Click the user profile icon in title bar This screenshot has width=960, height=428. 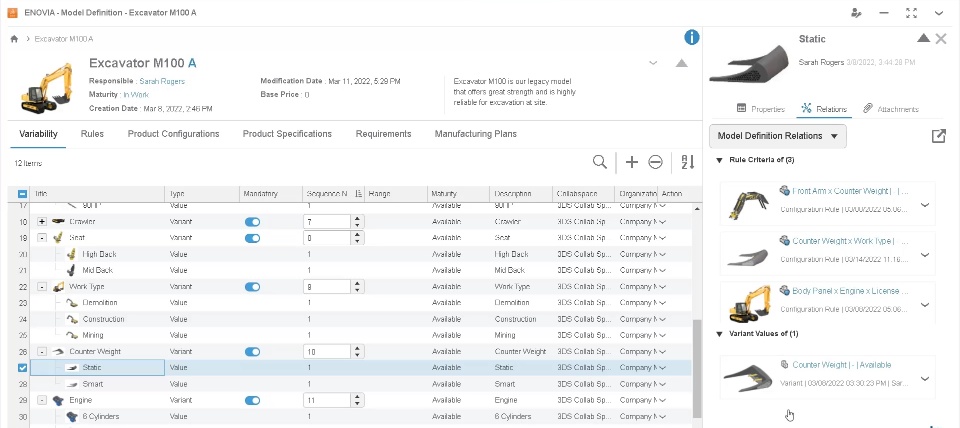pyautogui.click(x=856, y=12)
